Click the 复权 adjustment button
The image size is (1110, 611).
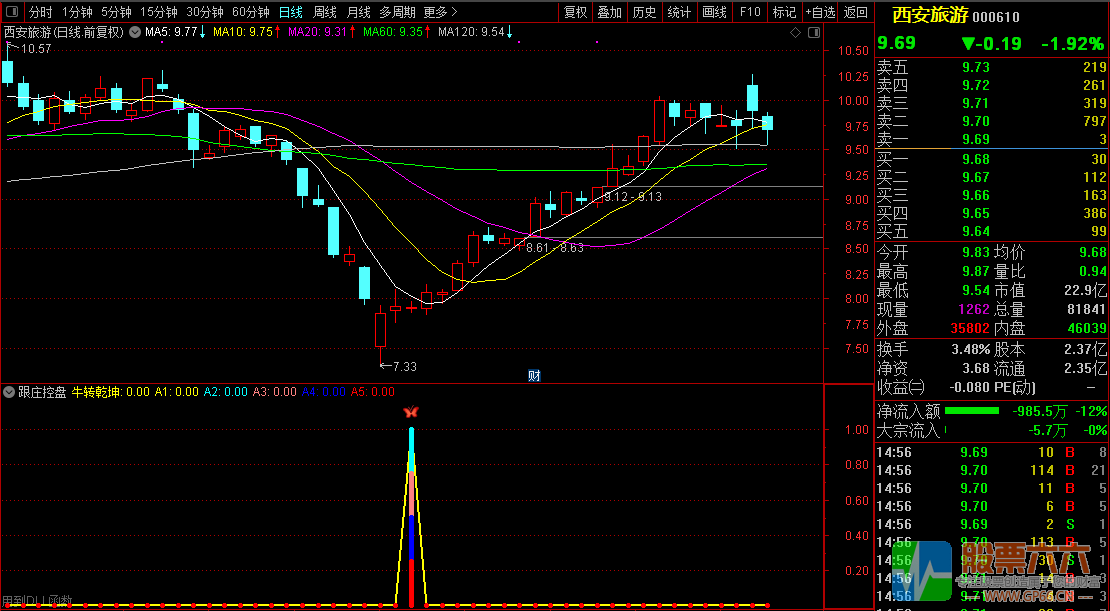click(575, 12)
